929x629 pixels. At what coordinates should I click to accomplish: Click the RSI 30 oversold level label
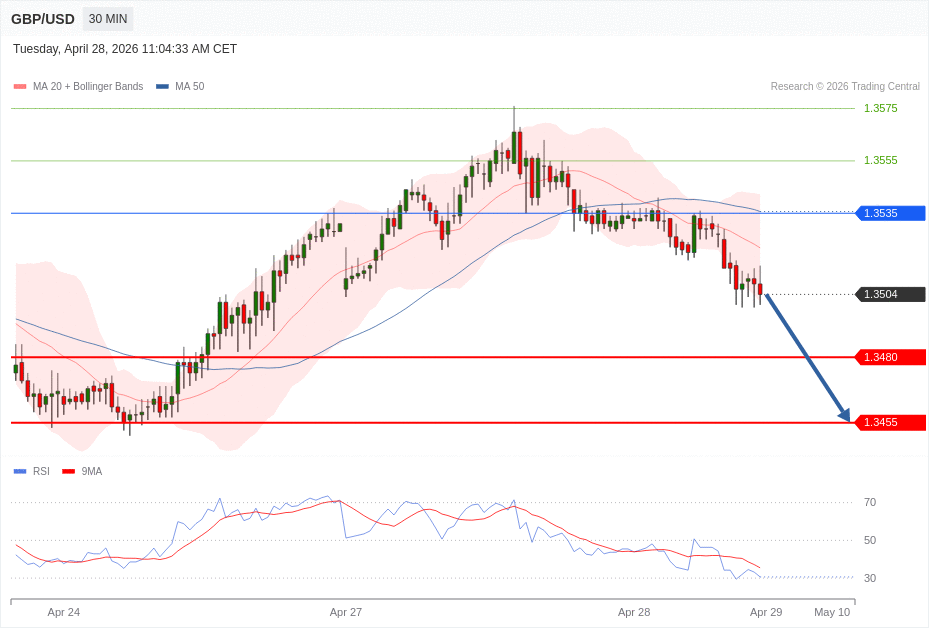(x=870, y=578)
